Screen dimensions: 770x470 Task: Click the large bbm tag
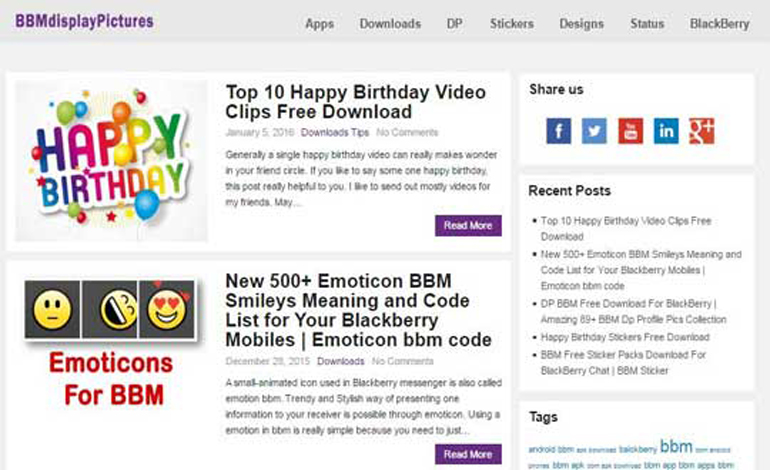676,446
